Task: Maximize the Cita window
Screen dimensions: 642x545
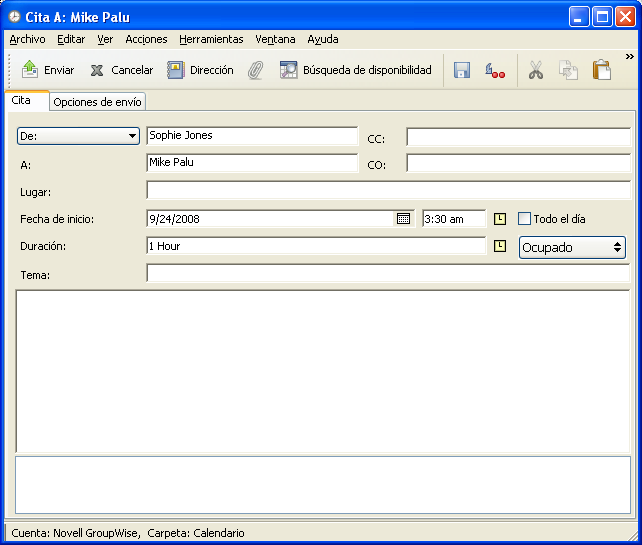Action: (x=602, y=17)
